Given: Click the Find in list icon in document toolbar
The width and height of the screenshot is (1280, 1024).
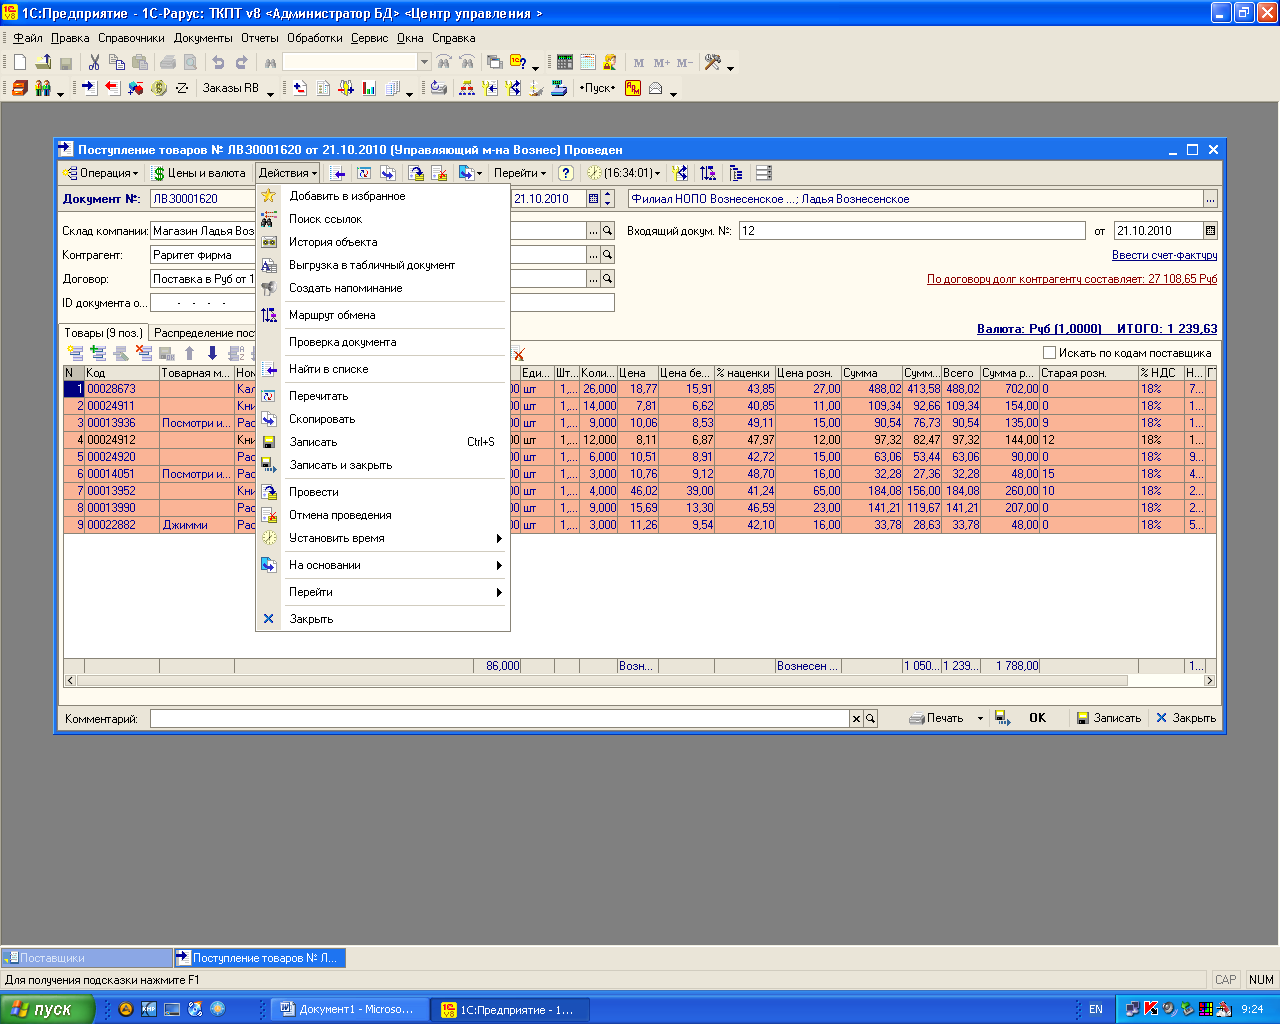Looking at the screenshot, I should click(338, 173).
